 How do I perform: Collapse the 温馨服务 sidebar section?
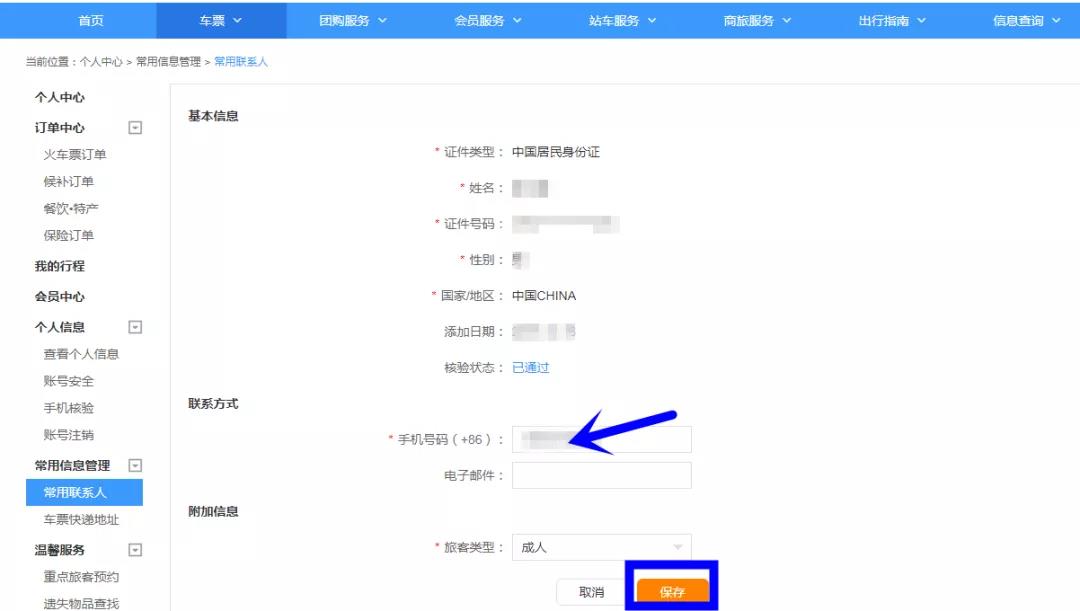pos(135,550)
